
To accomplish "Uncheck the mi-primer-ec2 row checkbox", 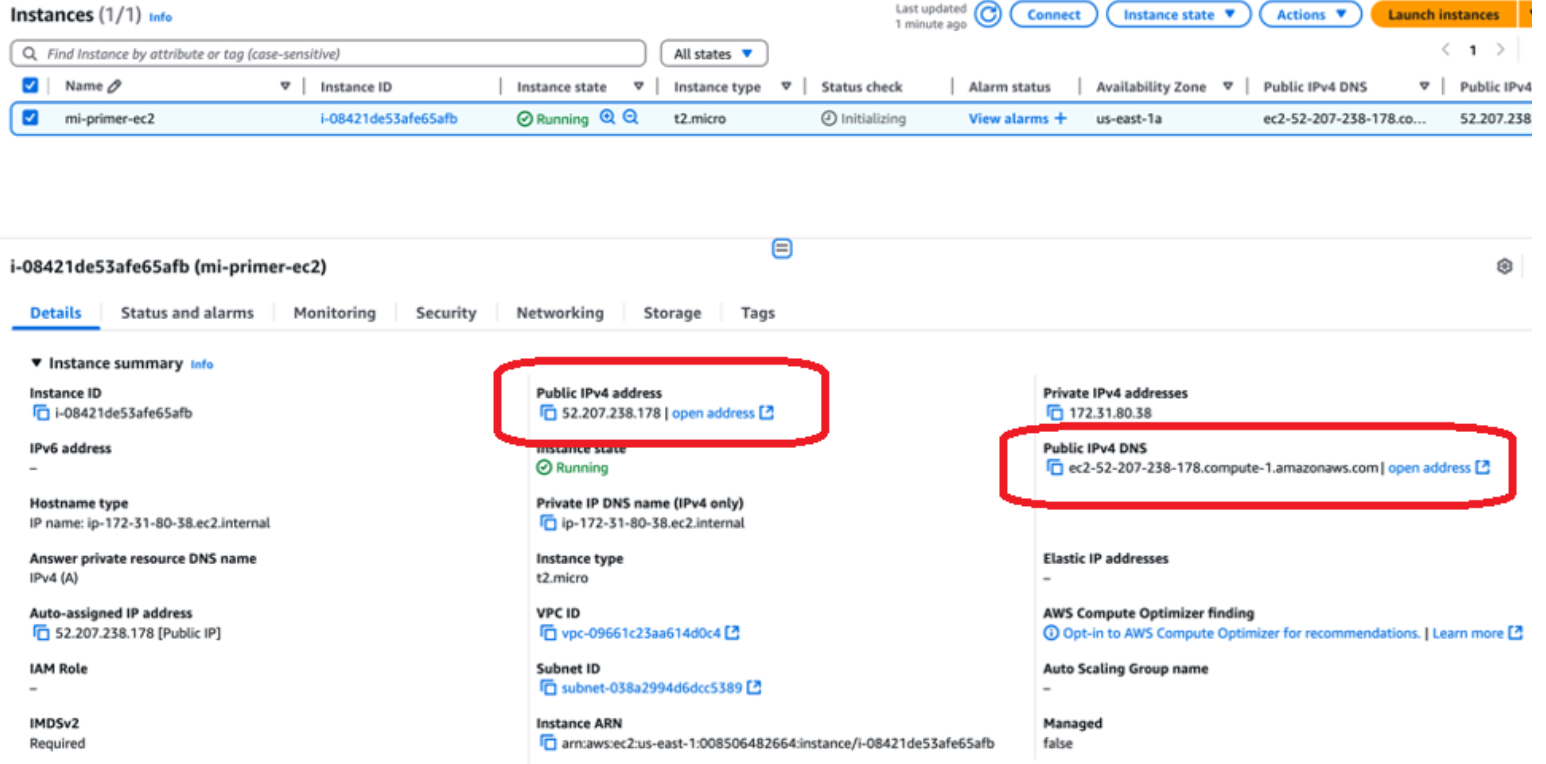I will coord(30,118).
